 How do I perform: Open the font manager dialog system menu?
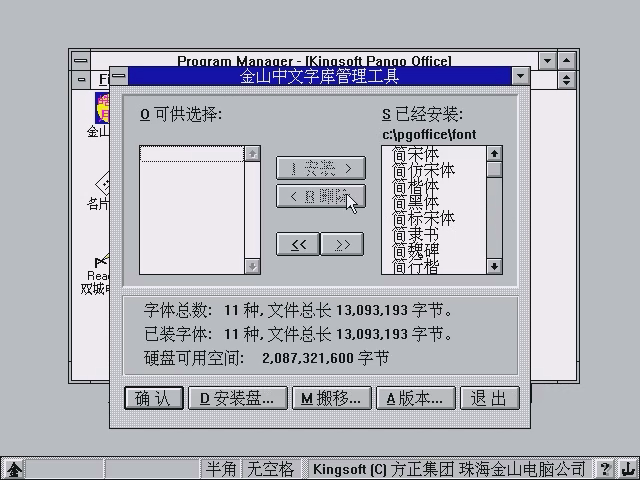pos(119,76)
